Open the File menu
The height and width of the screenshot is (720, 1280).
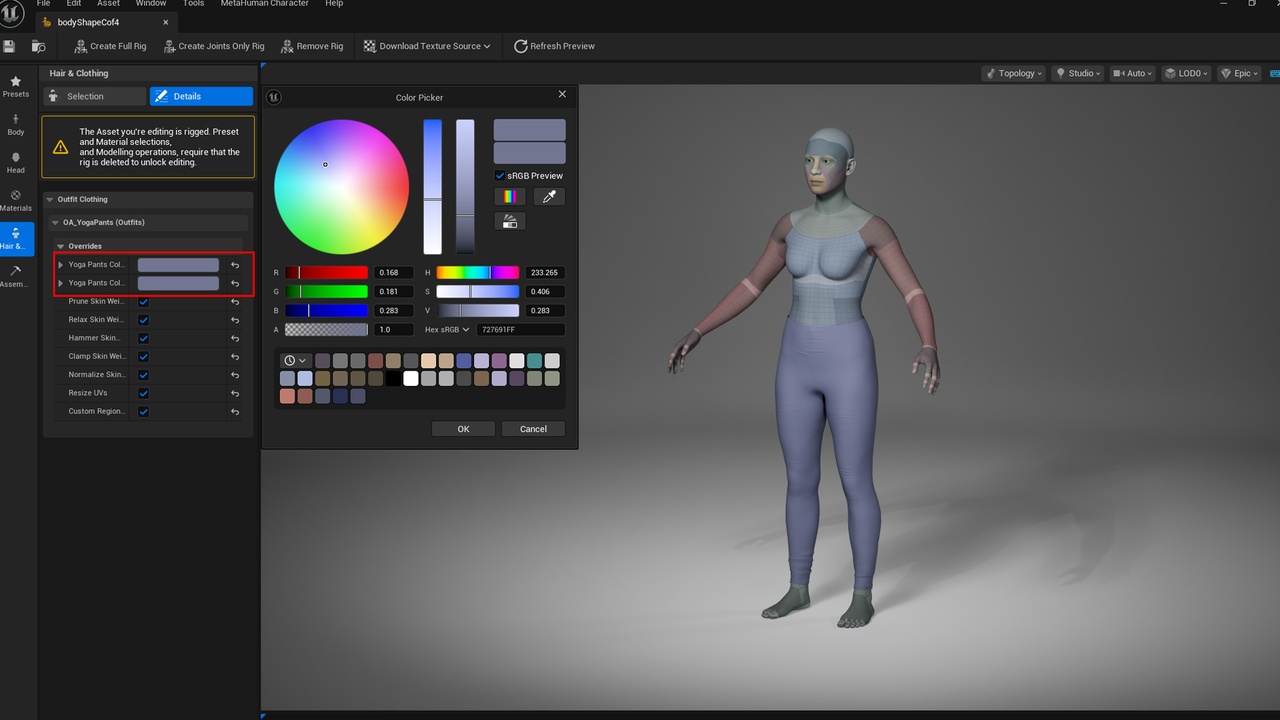(x=44, y=3)
